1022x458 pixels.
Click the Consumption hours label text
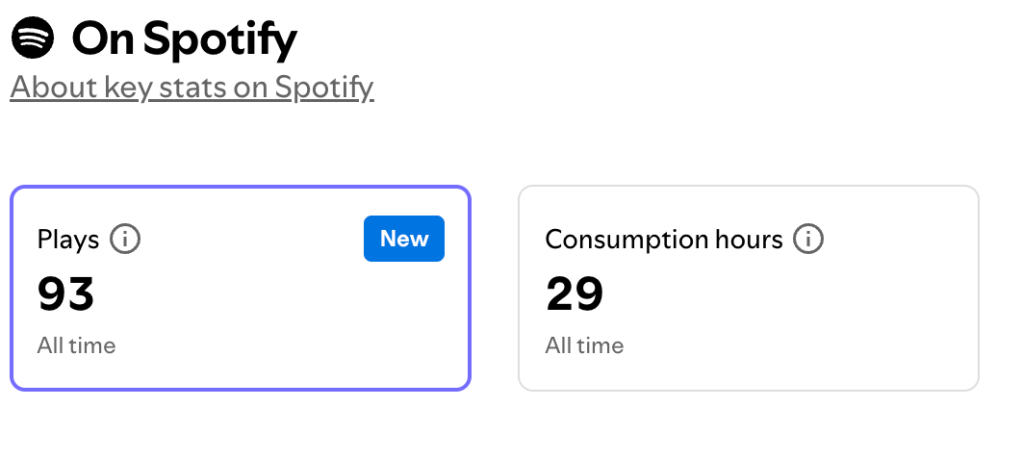(x=663, y=240)
